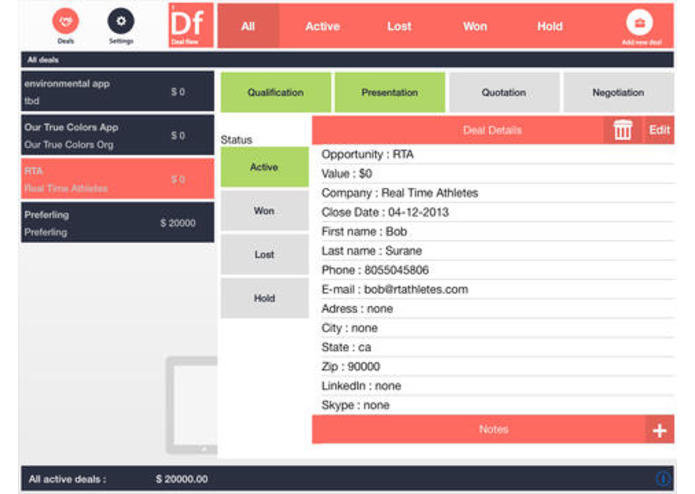Filter by Hold deals tab

[x=550, y=26]
